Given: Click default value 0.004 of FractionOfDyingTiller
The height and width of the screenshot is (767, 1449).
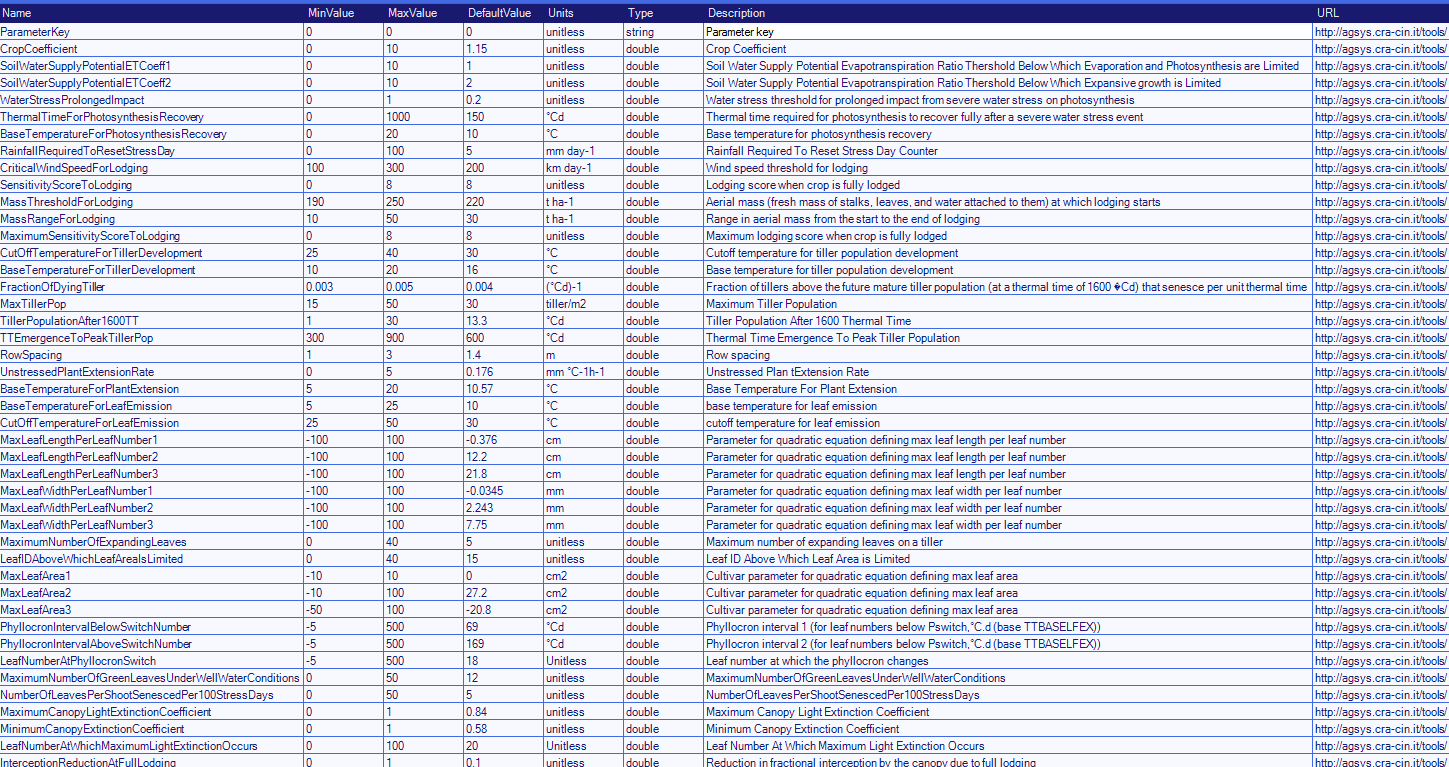Looking at the screenshot, I should 504,287.
